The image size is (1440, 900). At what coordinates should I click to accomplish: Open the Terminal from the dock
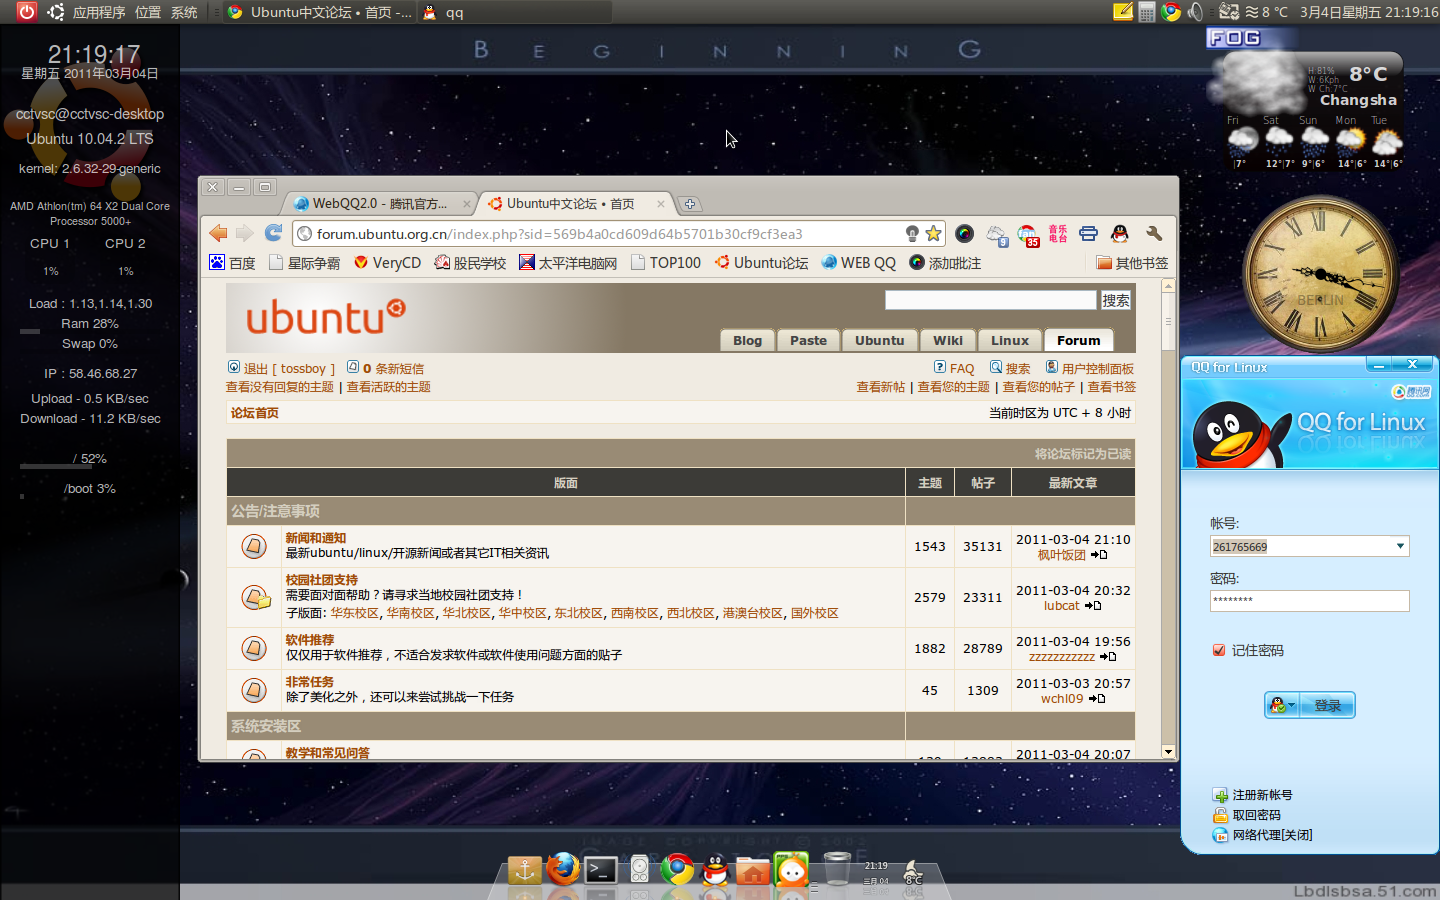tap(601, 870)
